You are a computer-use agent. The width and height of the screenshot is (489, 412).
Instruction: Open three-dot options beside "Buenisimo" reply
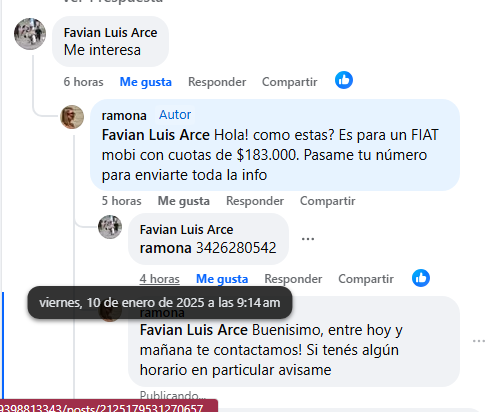tap(479, 341)
